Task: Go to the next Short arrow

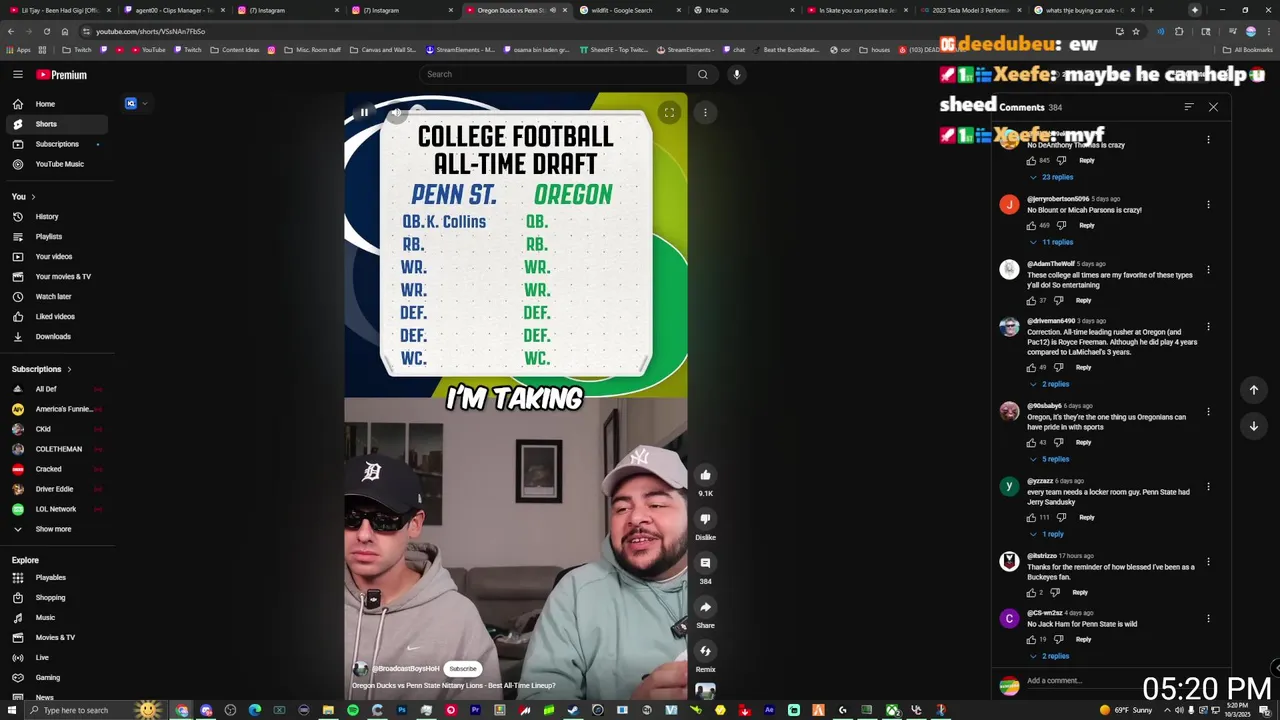Action: [1253, 426]
